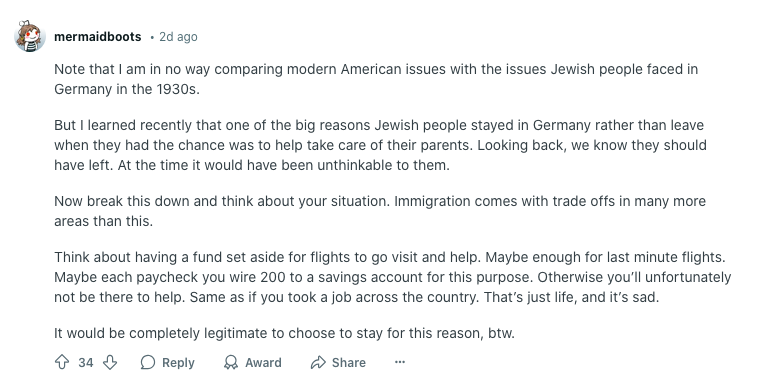Click the "2d ago" timestamp permalink

point(178,37)
